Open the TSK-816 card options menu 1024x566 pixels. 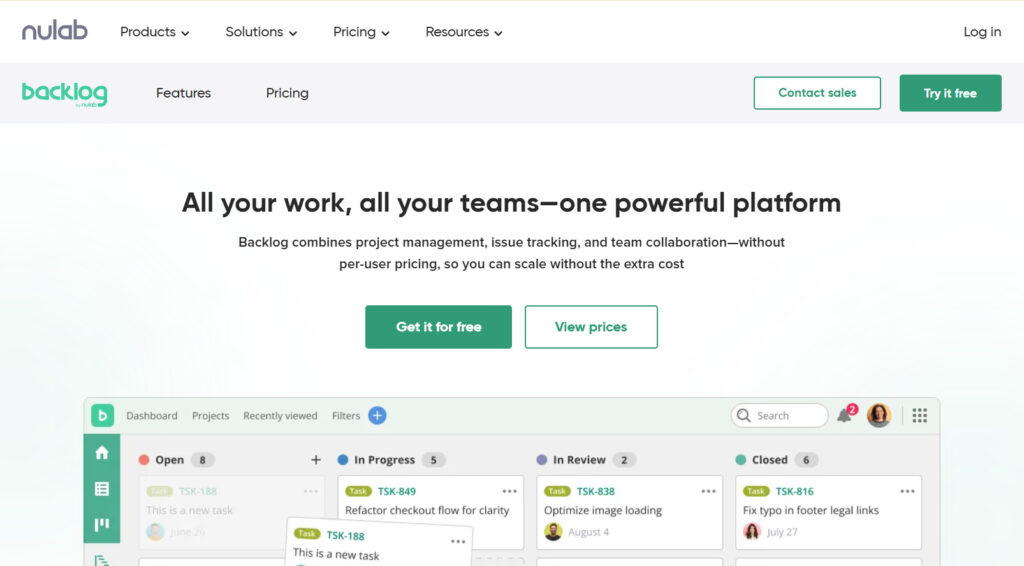907,491
